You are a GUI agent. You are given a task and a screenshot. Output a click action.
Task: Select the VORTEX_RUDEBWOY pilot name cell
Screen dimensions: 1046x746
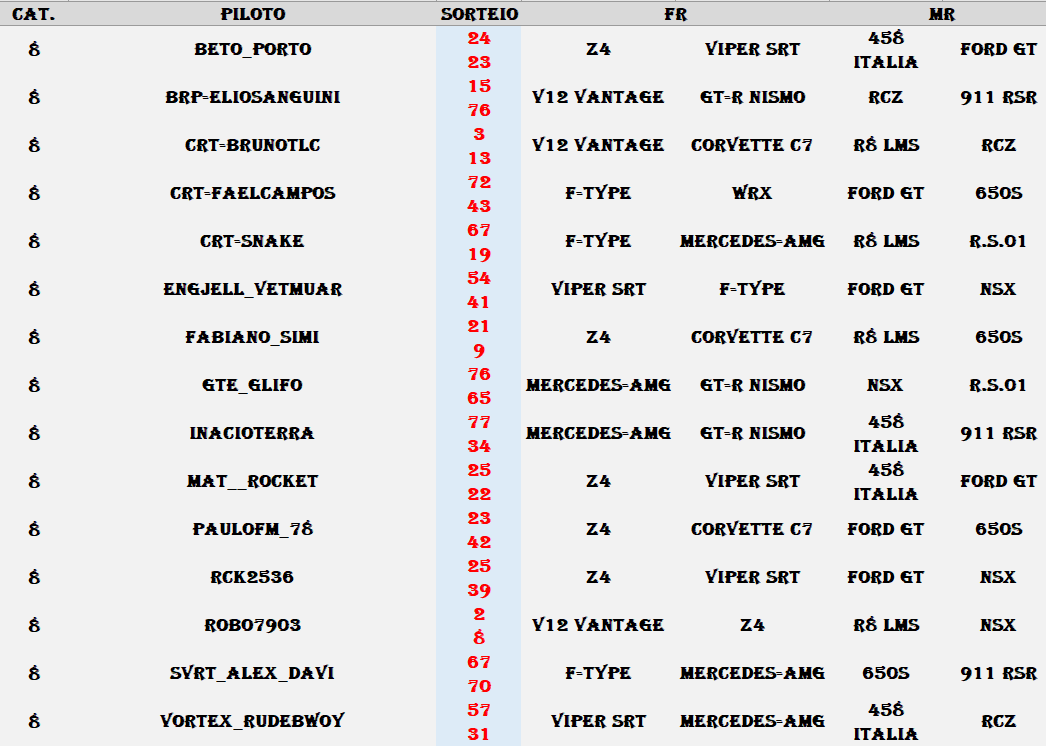click(252, 722)
